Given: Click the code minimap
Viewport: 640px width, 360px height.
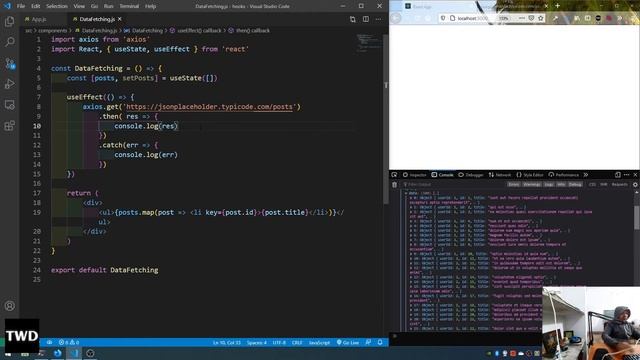Looking at the screenshot, I should tap(369, 43).
